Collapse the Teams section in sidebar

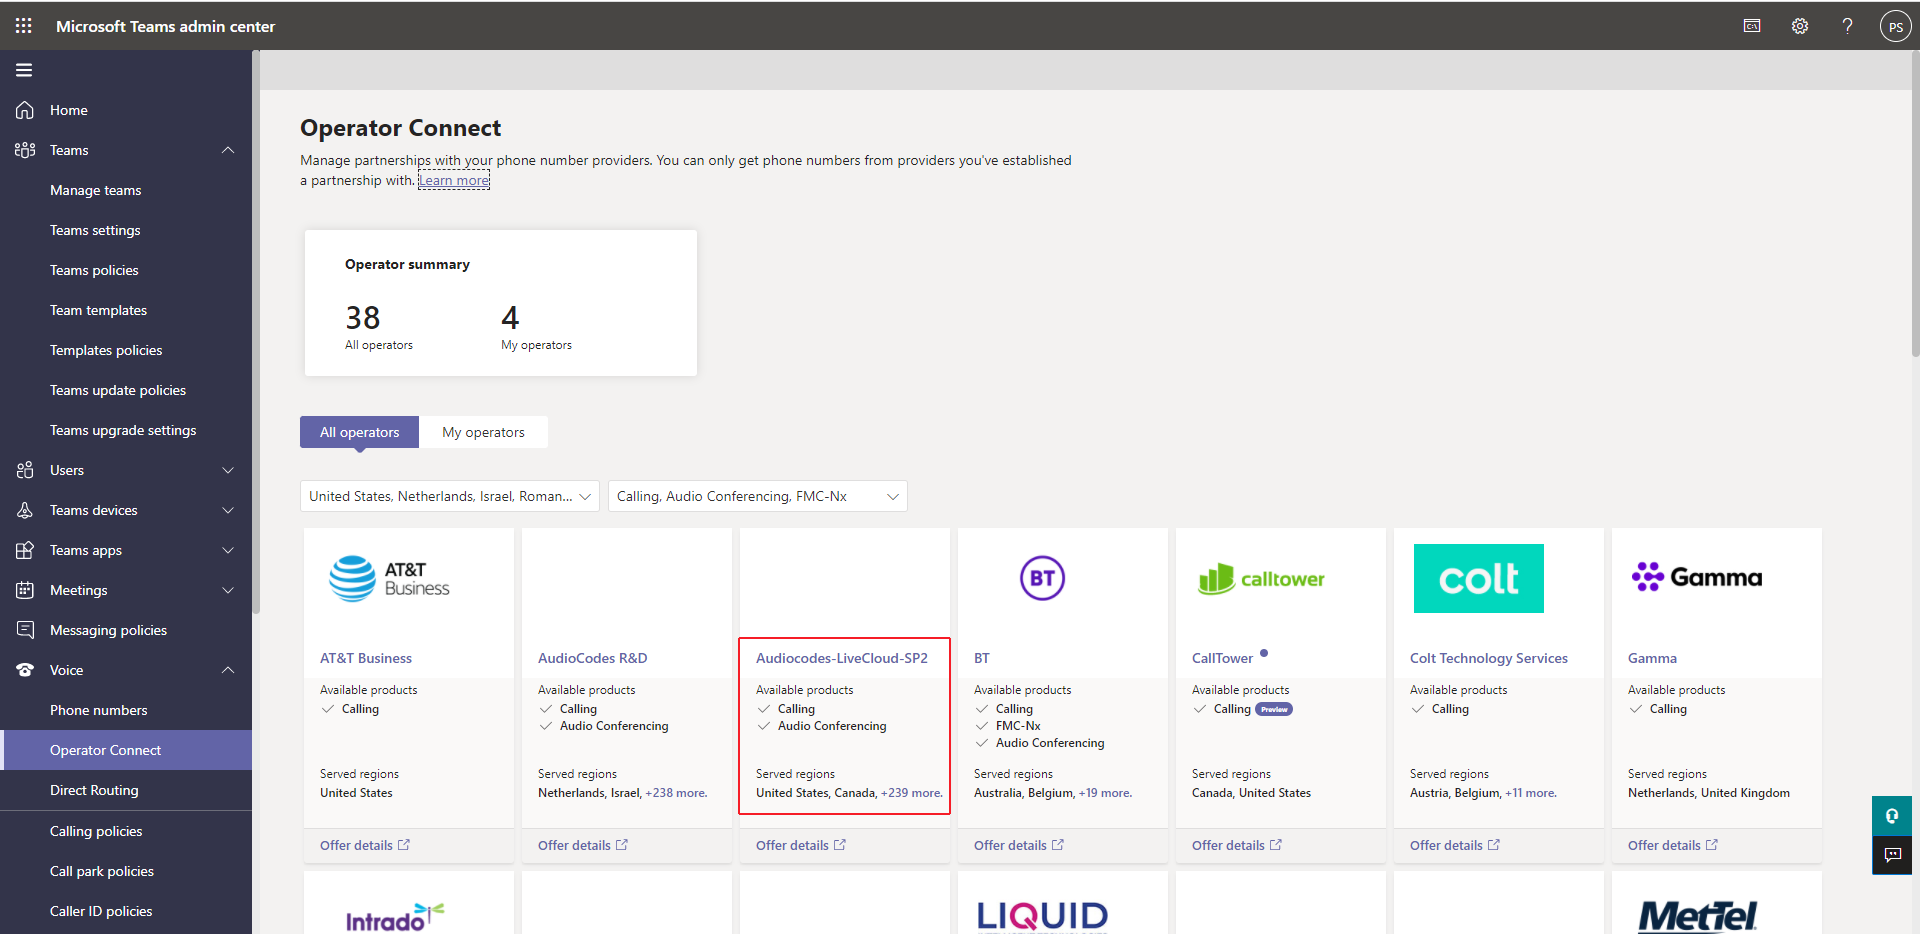(x=228, y=150)
